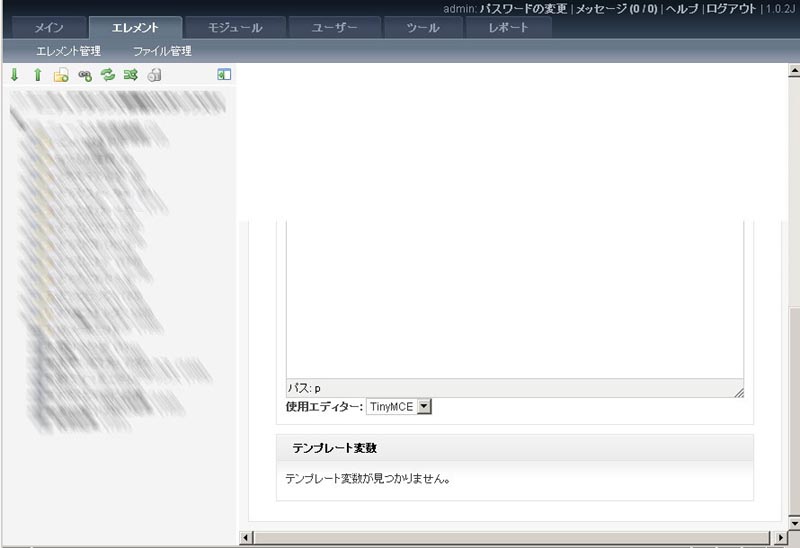Go to the ツール tab
The image size is (800, 548).
click(422, 28)
